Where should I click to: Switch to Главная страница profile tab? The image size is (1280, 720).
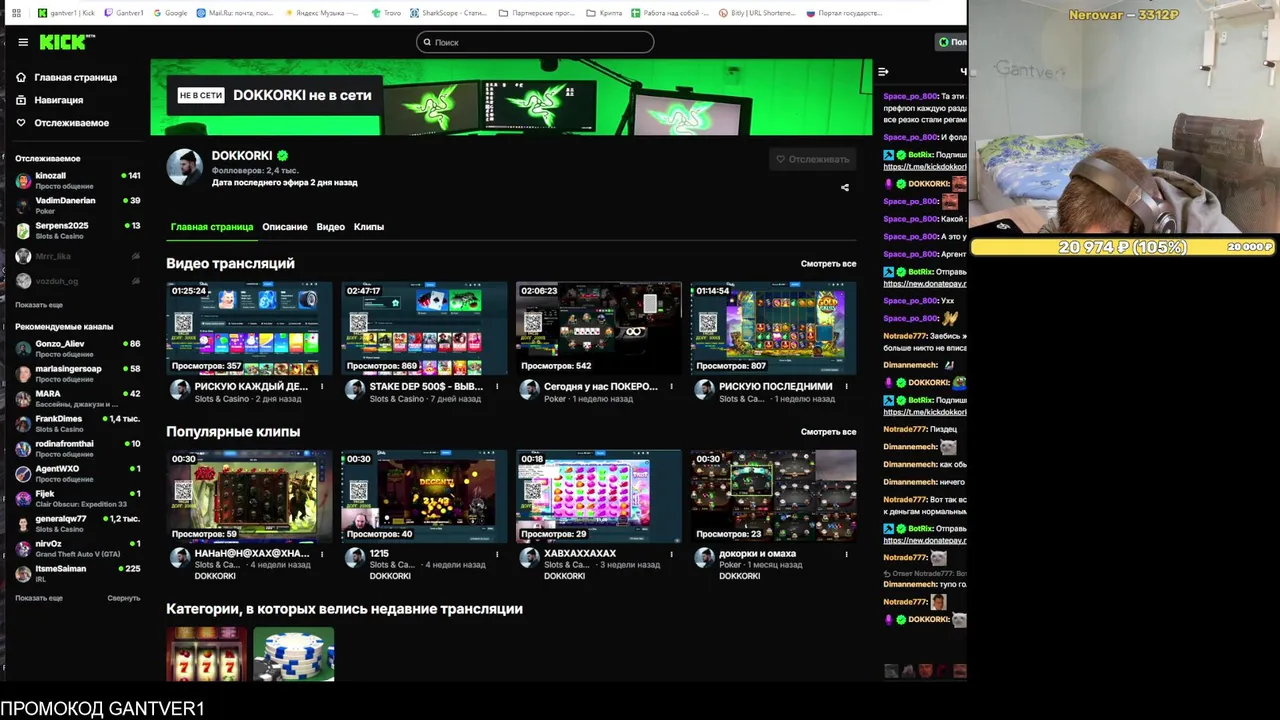[x=212, y=227]
